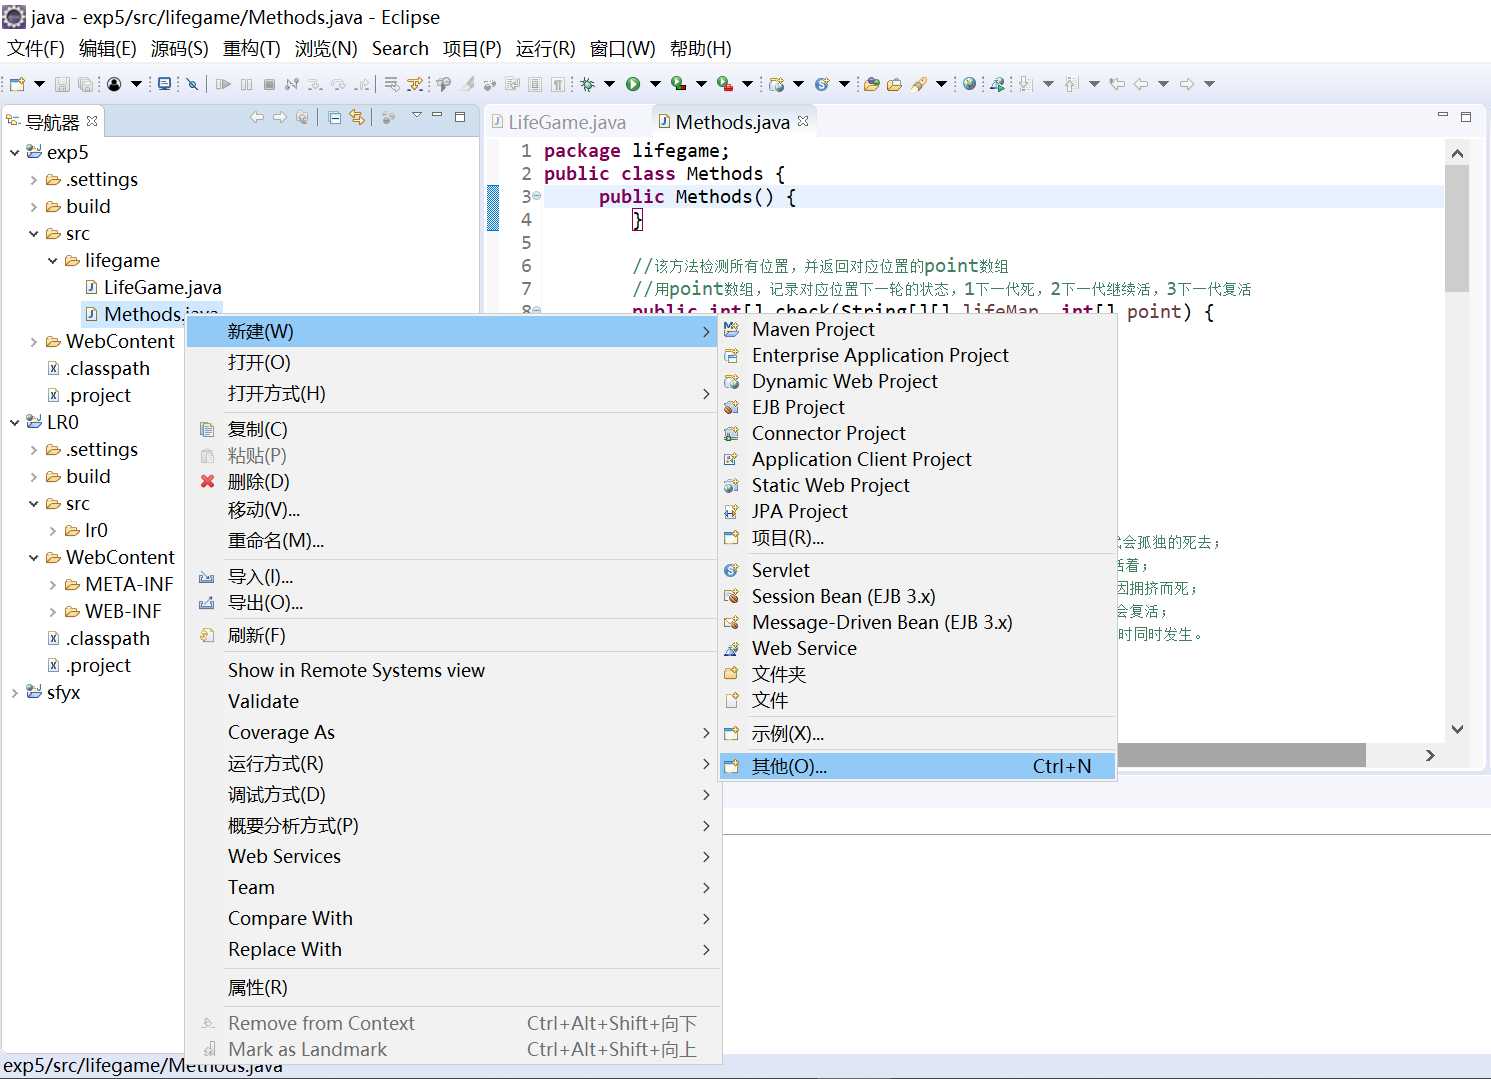
Task: Close the Methods.java editor tab
Action: pyautogui.click(x=803, y=121)
